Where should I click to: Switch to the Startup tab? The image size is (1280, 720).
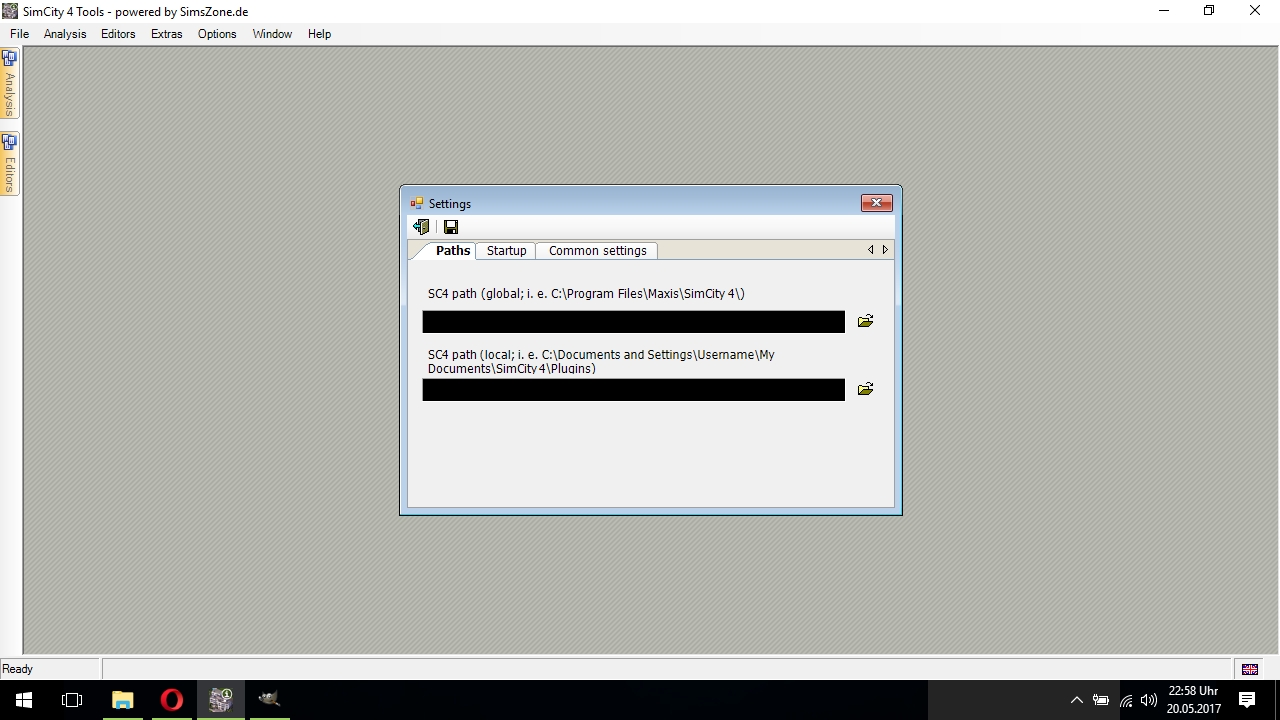click(x=506, y=251)
